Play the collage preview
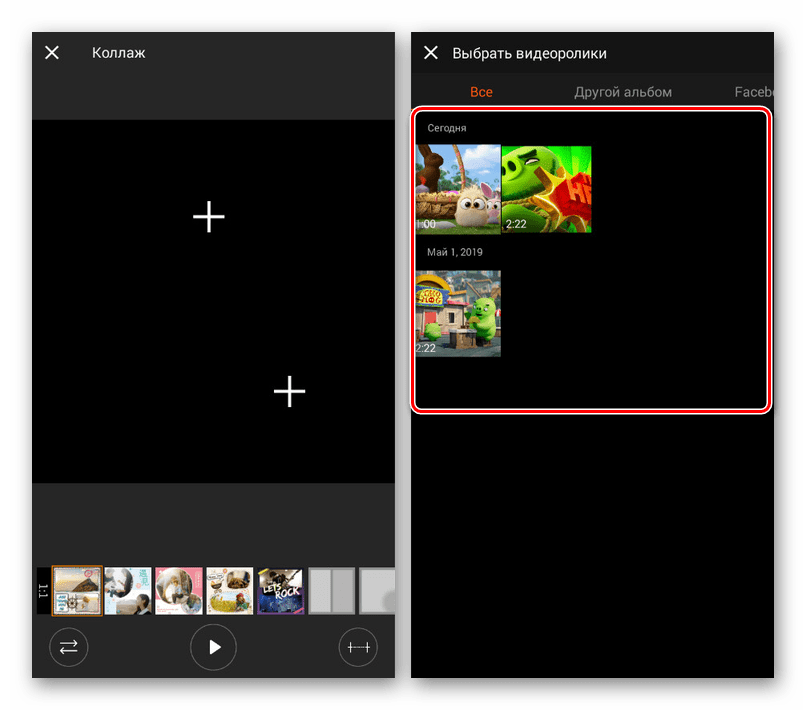Screen dimensions: 806x710 (x=213, y=647)
